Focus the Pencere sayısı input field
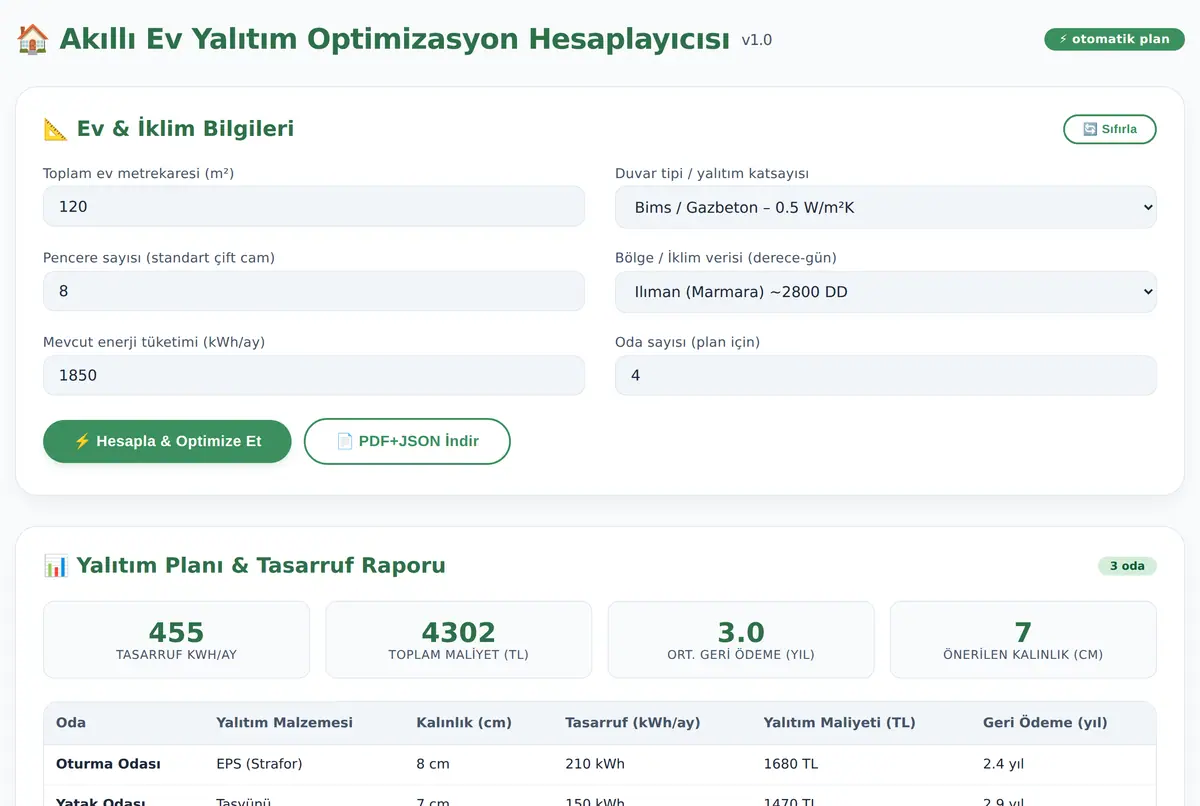This screenshot has height=806, width=1200. (313, 291)
